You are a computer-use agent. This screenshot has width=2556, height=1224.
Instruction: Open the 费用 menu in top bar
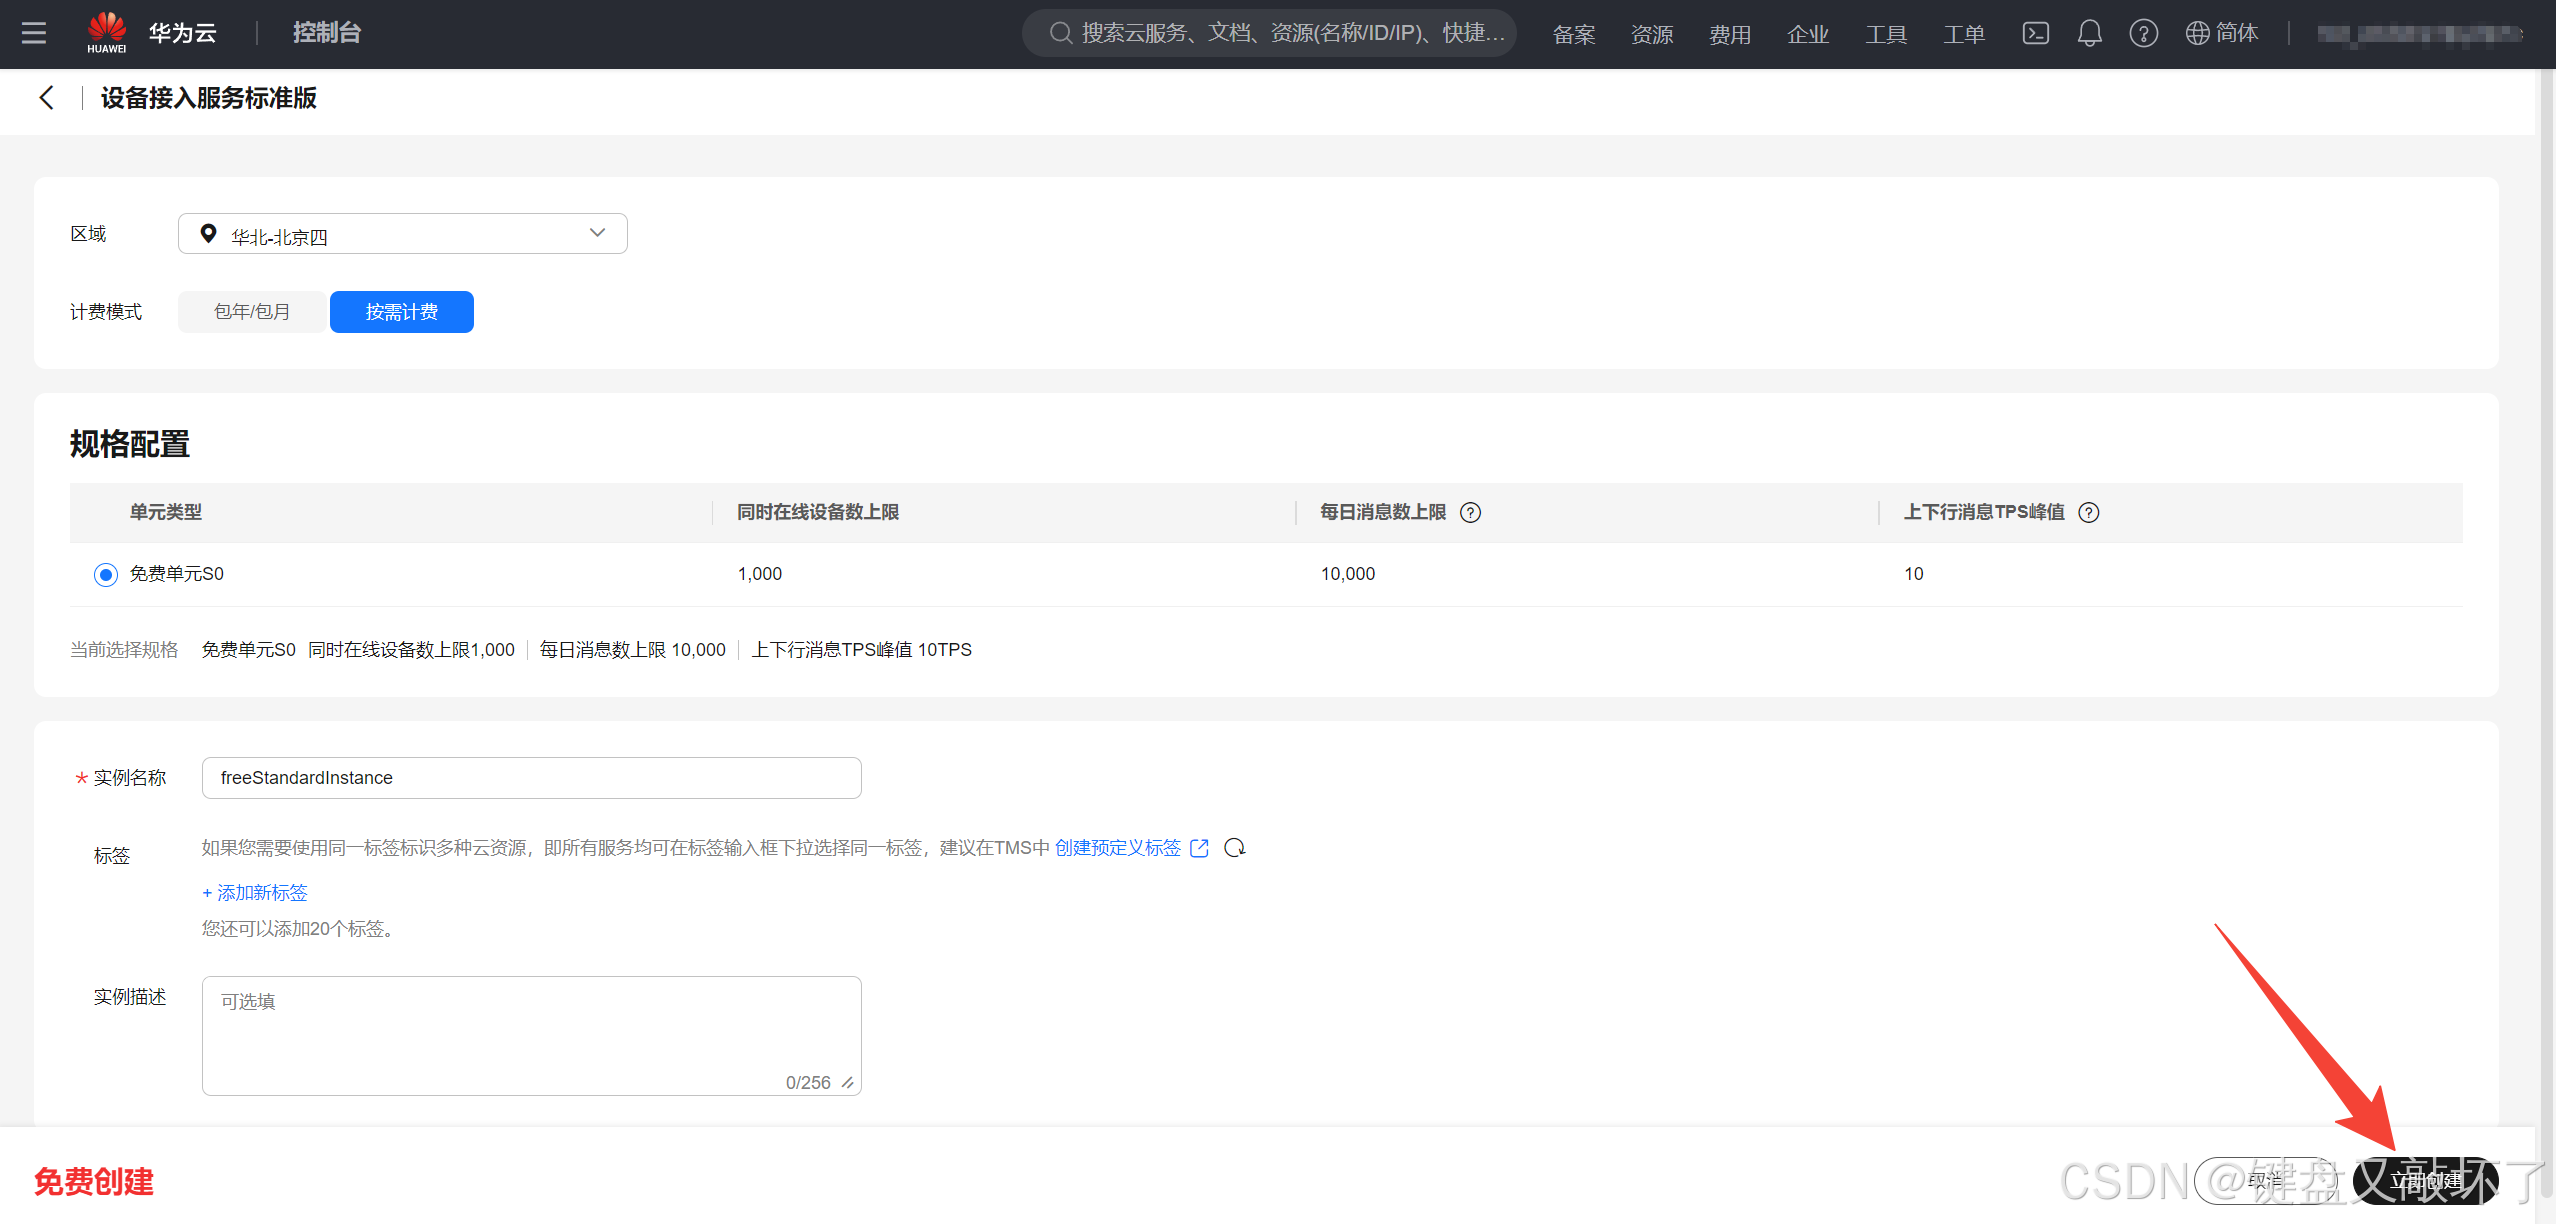(x=1730, y=35)
